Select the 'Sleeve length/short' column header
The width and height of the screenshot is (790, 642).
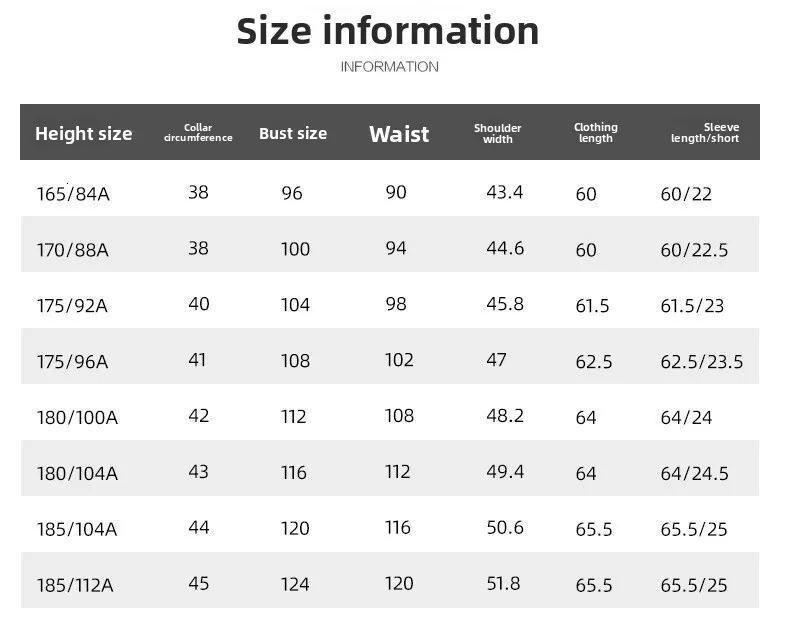tap(705, 133)
